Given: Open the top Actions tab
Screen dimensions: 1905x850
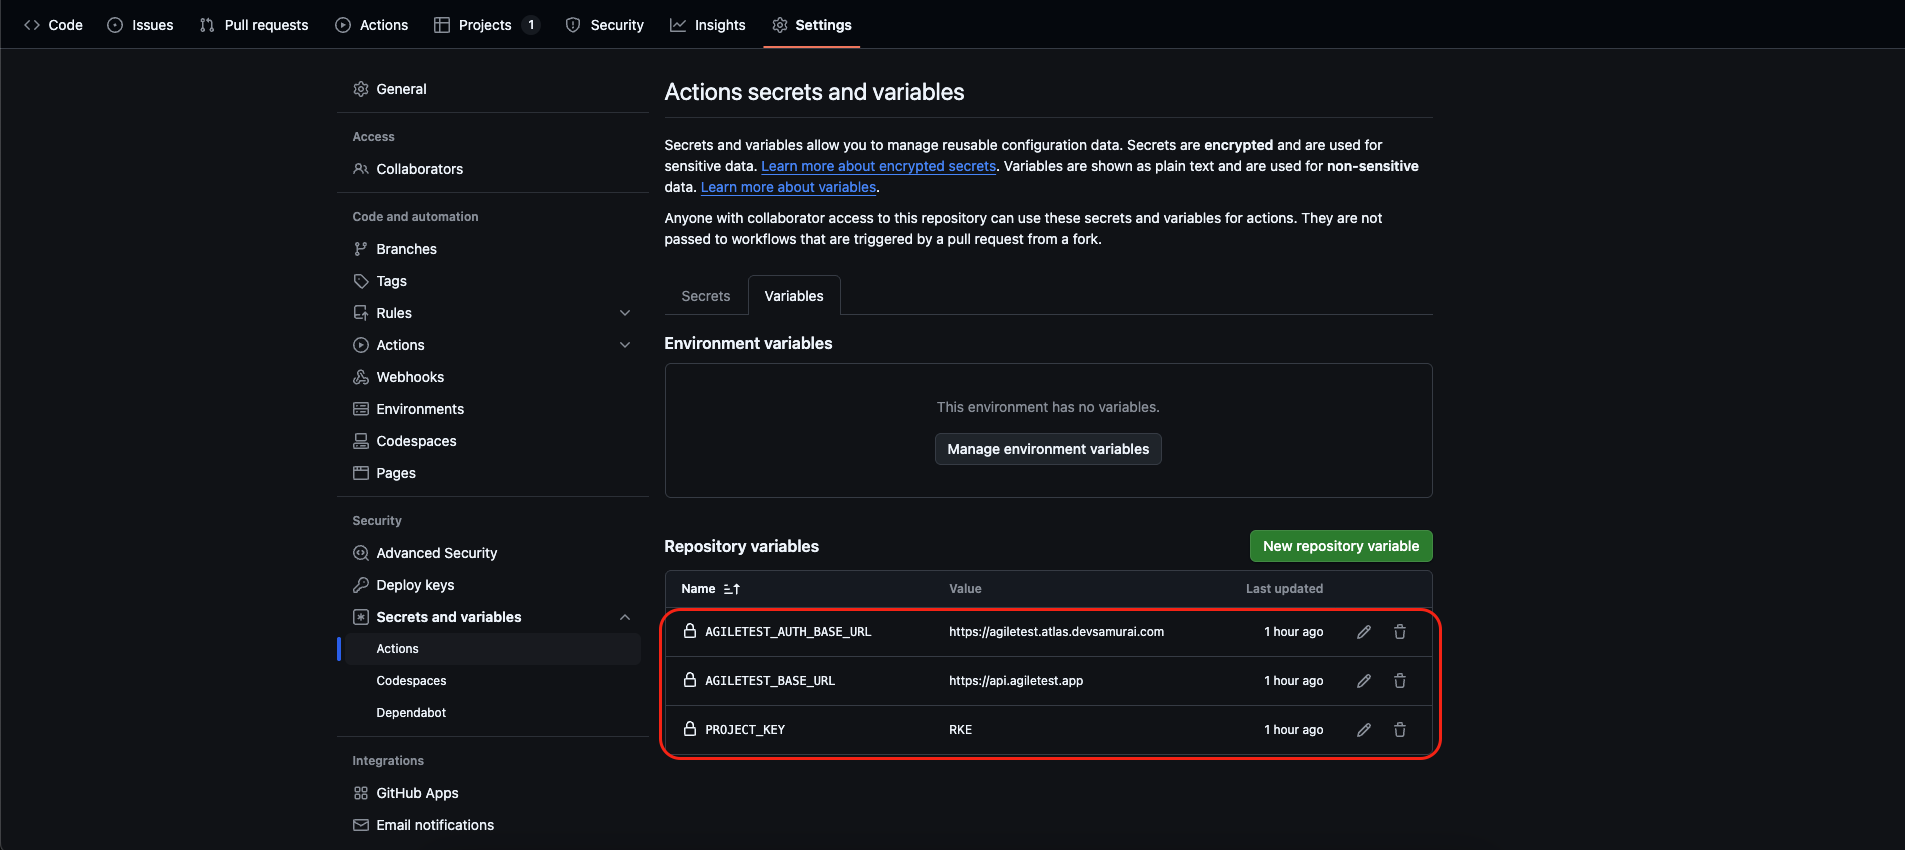Looking at the screenshot, I should pos(372,25).
